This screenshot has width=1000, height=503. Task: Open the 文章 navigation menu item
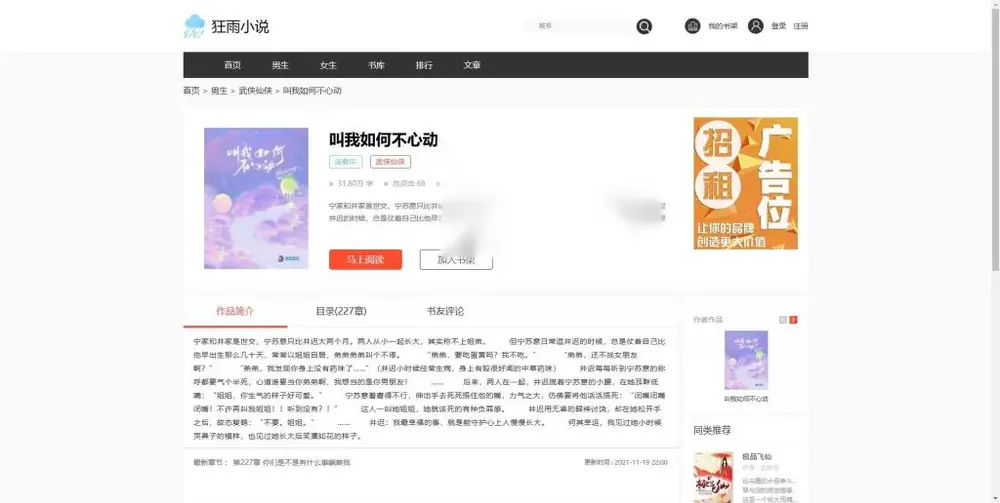(x=472, y=65)
